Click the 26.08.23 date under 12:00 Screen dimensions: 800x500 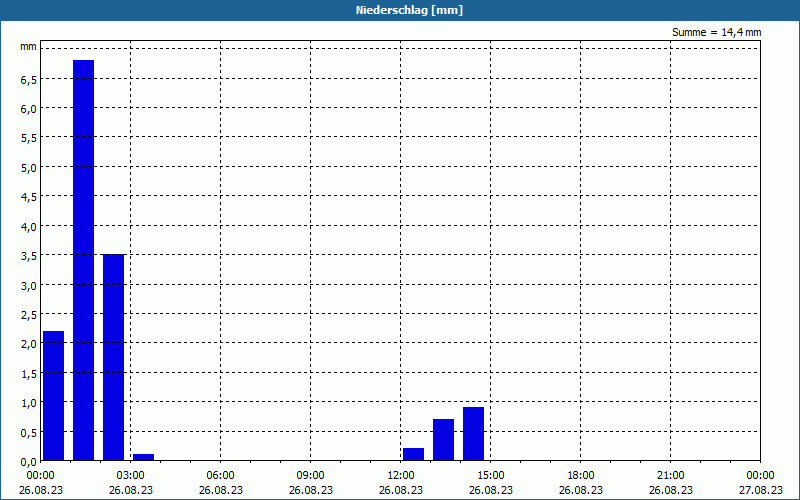[x=401, y=490]
